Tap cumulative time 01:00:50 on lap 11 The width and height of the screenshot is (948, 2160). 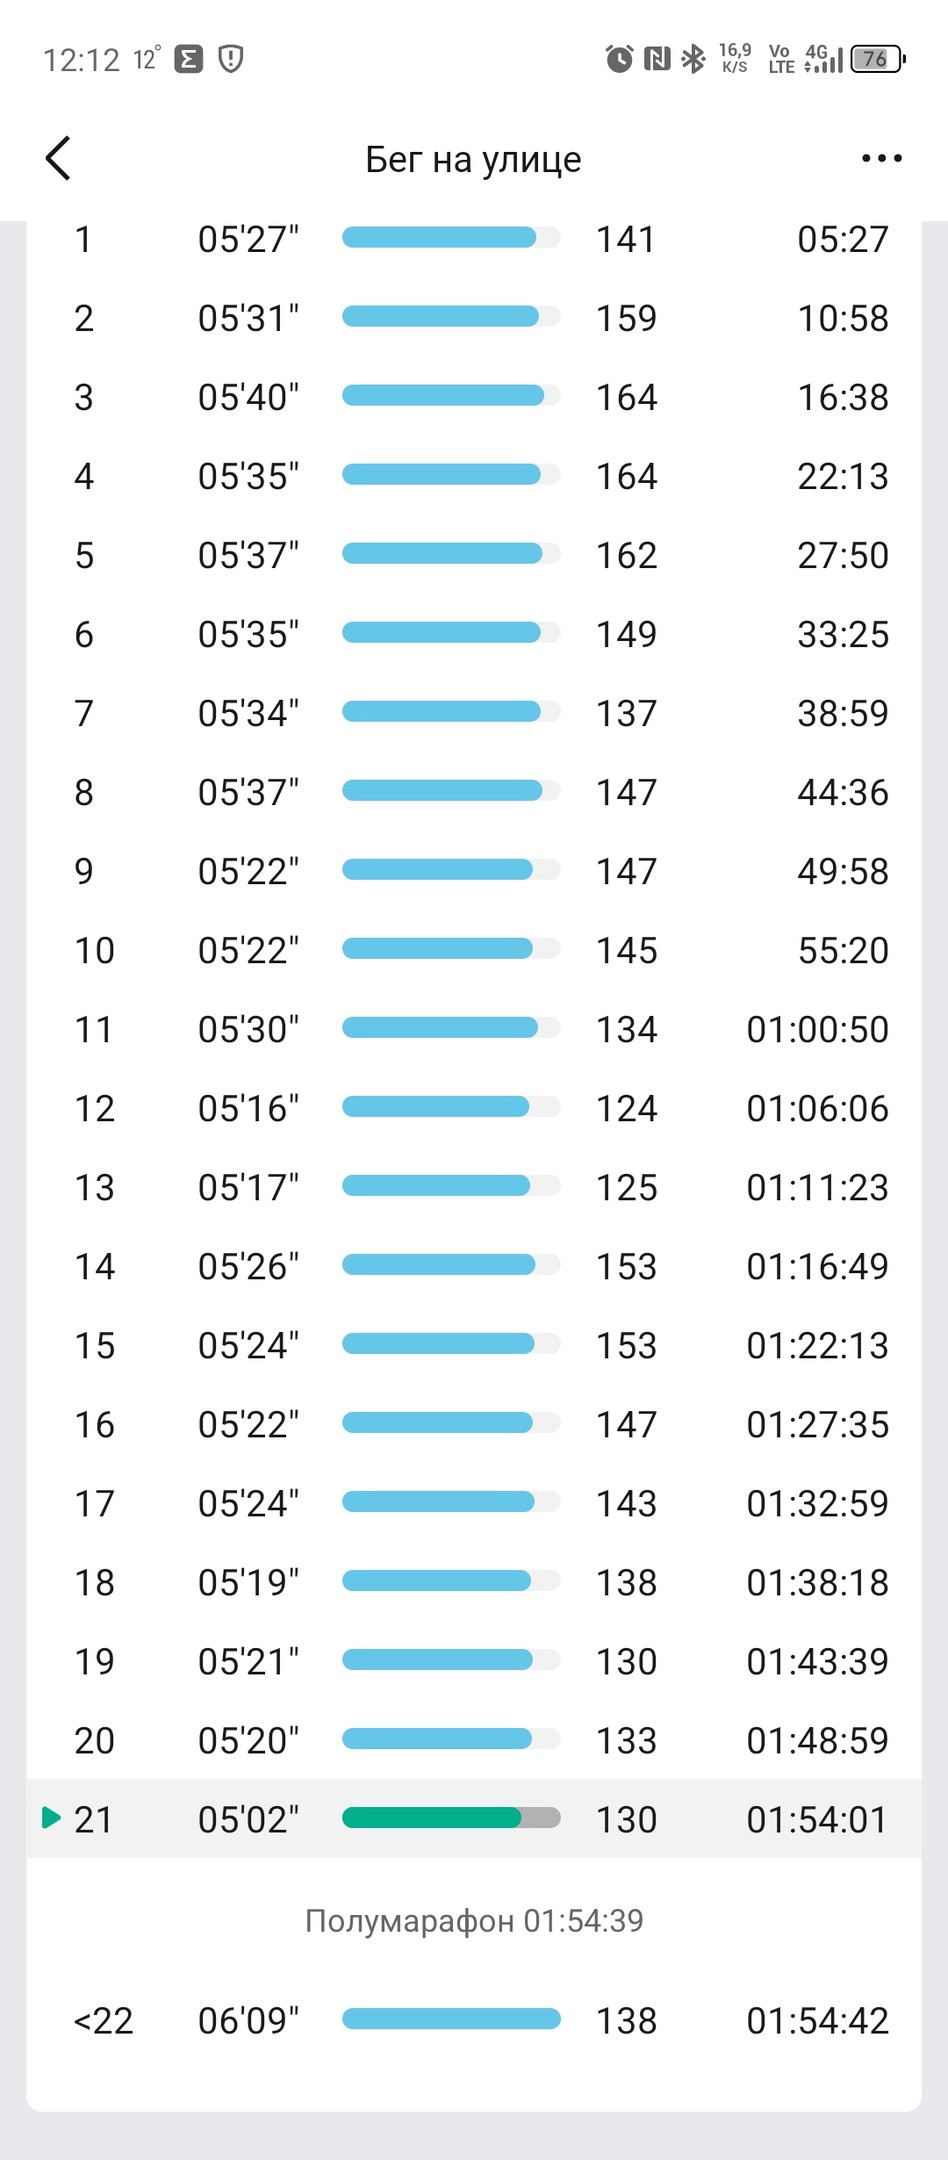(x=817, y=1029)
